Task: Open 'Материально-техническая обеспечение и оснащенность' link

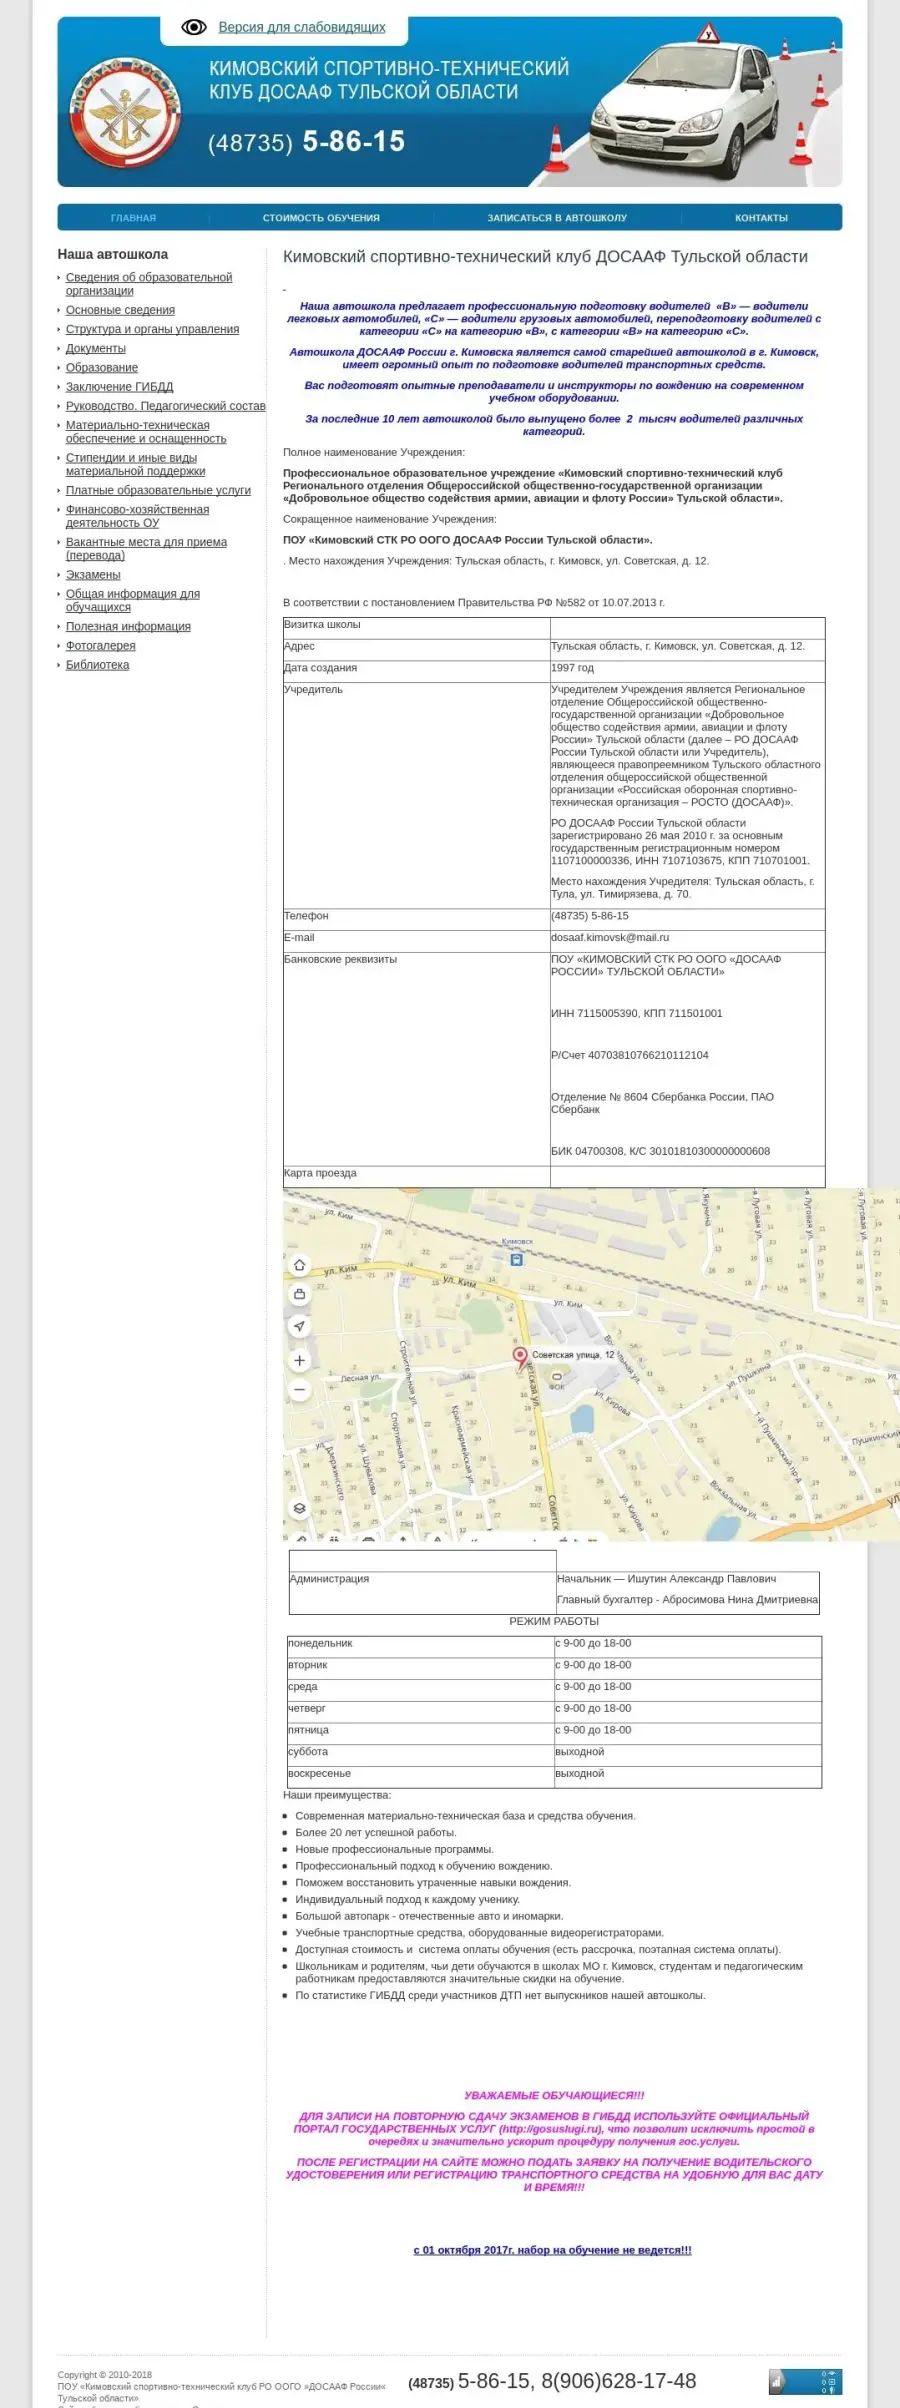Action: tap(146, 432)
